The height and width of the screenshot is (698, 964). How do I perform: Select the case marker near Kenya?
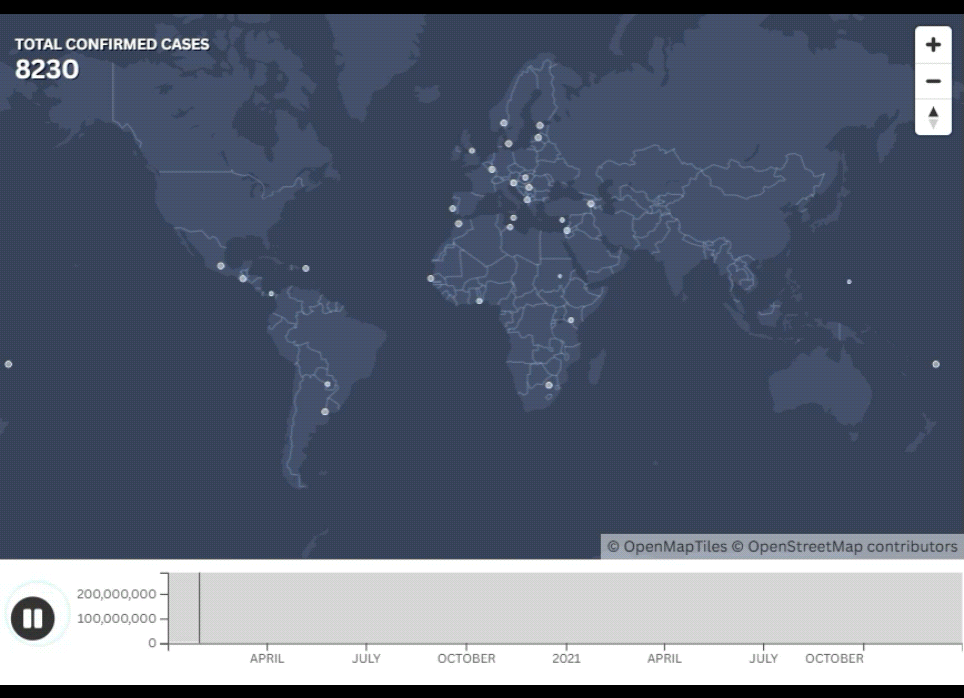pos(572,321)
